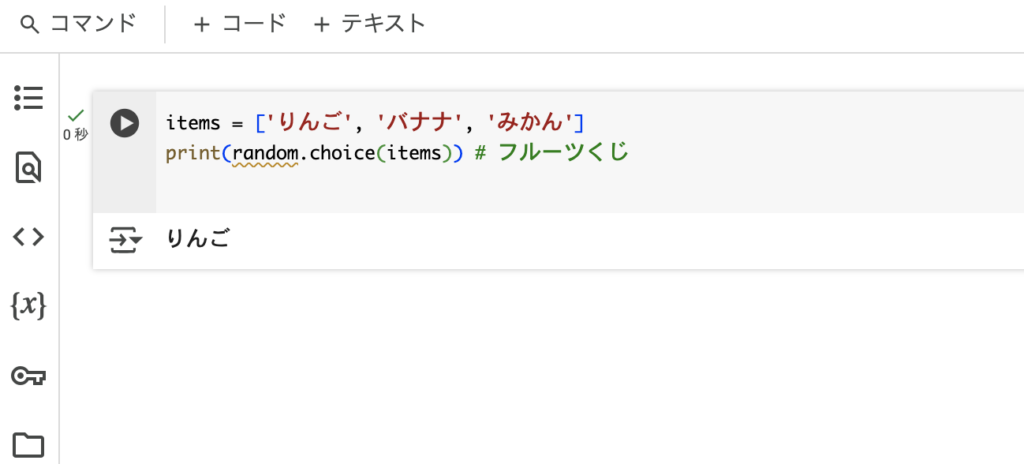
Task: Open the find and replace sidebar icon
Action: (29, 168)
